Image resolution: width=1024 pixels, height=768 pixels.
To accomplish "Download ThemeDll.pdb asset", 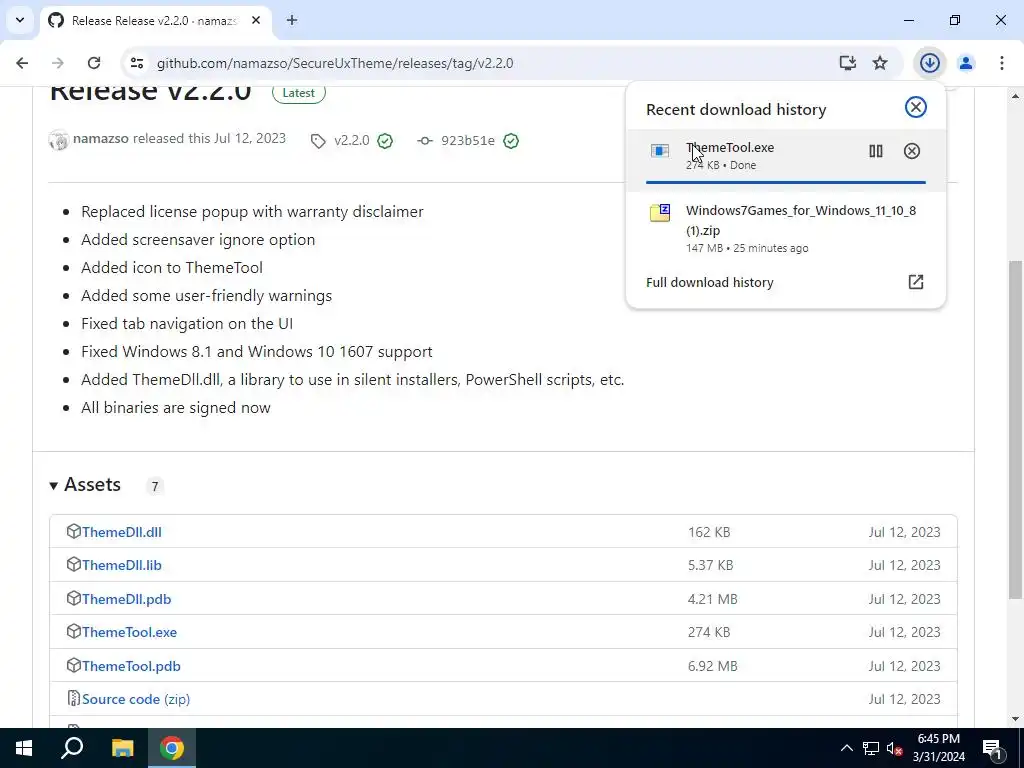I will (126, 600).
